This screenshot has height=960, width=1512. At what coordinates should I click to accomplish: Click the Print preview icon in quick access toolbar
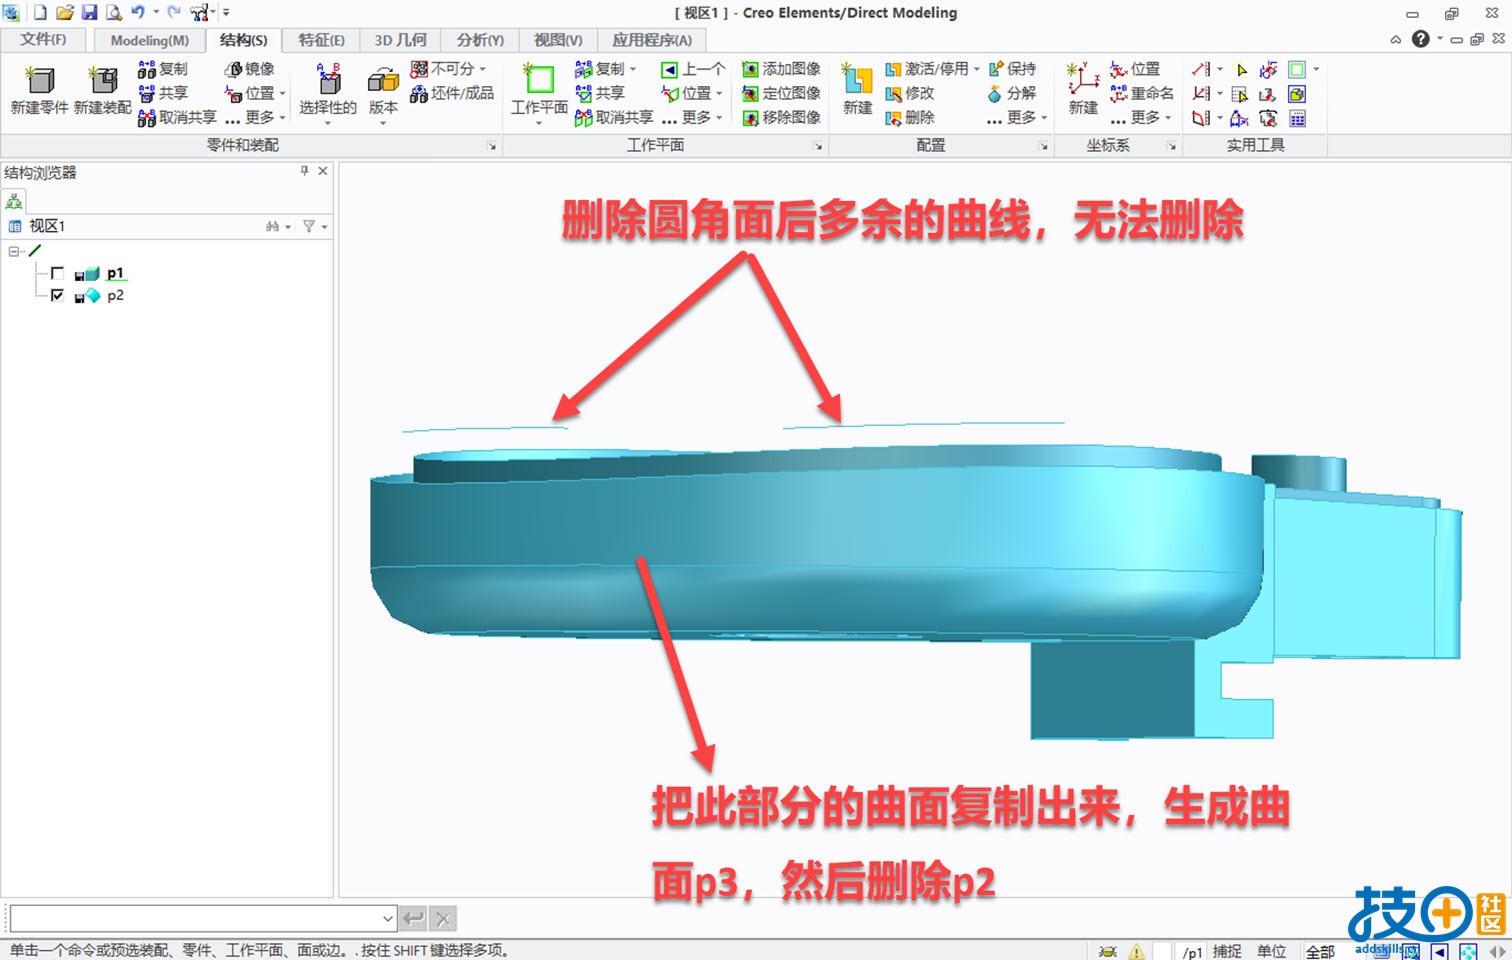tap(113, 13)
